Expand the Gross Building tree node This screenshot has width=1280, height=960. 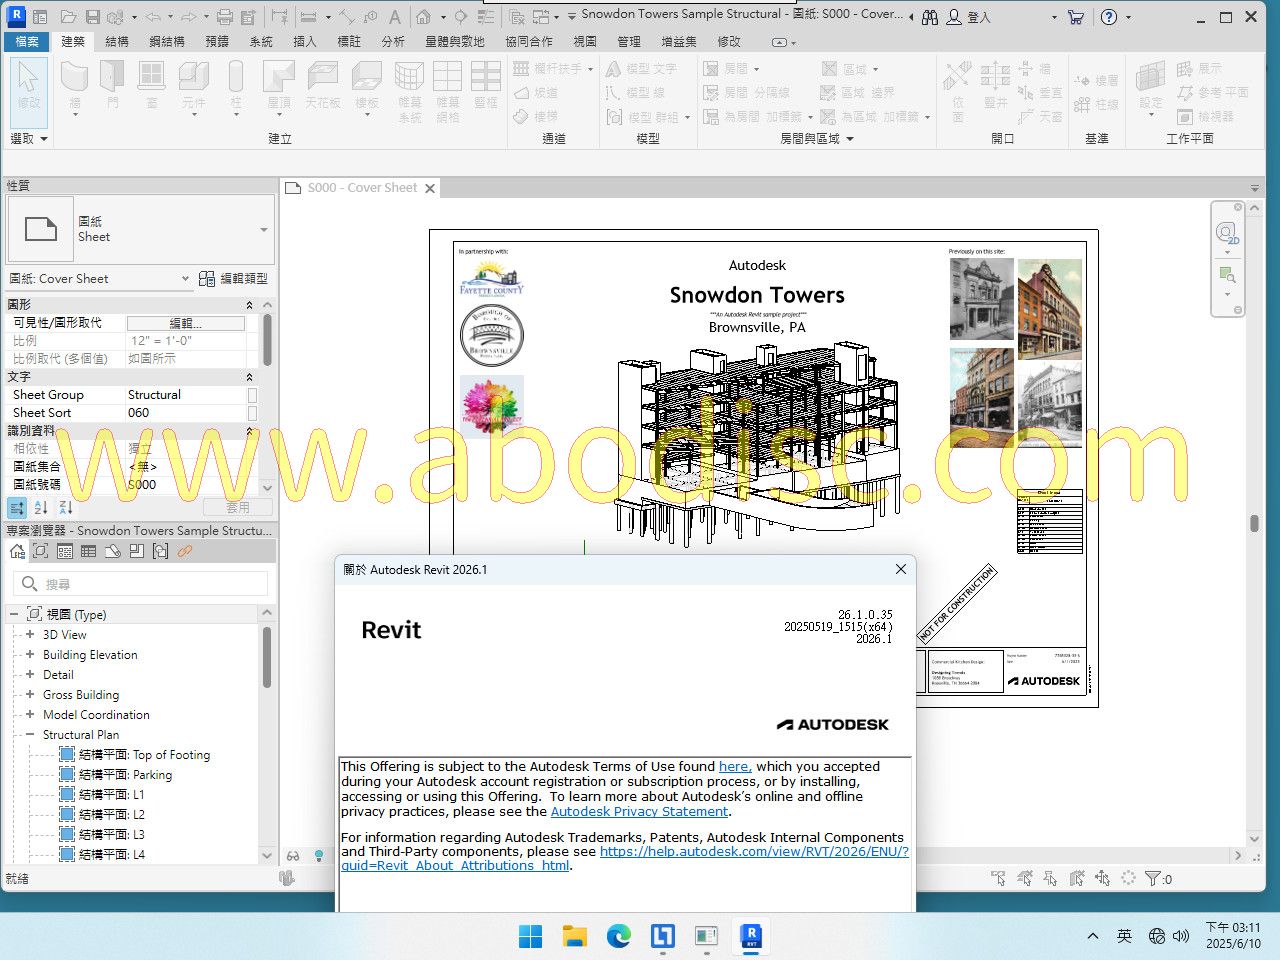pyautogui.click(x=30, y=695)
